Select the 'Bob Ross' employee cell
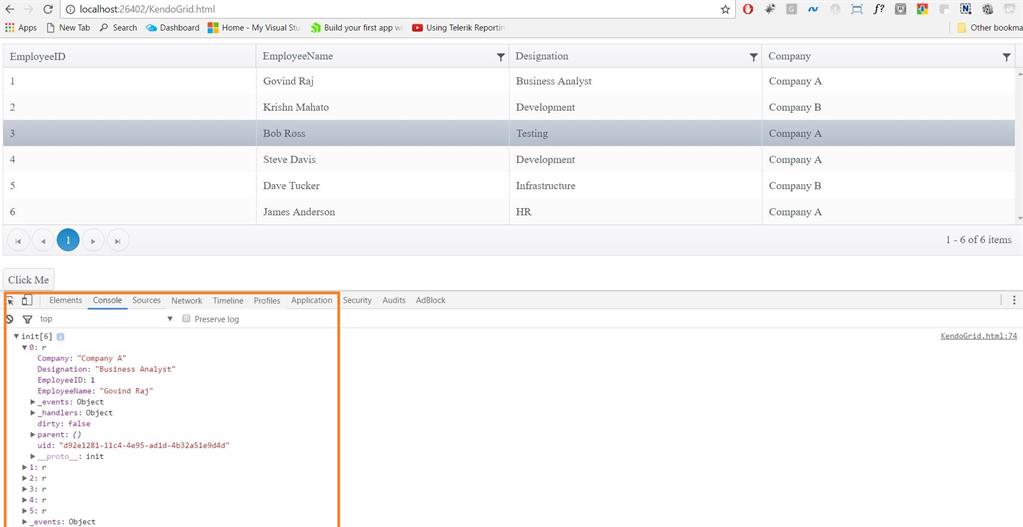The width and height of the screenshot is (1023, 527). click(382, 134)
